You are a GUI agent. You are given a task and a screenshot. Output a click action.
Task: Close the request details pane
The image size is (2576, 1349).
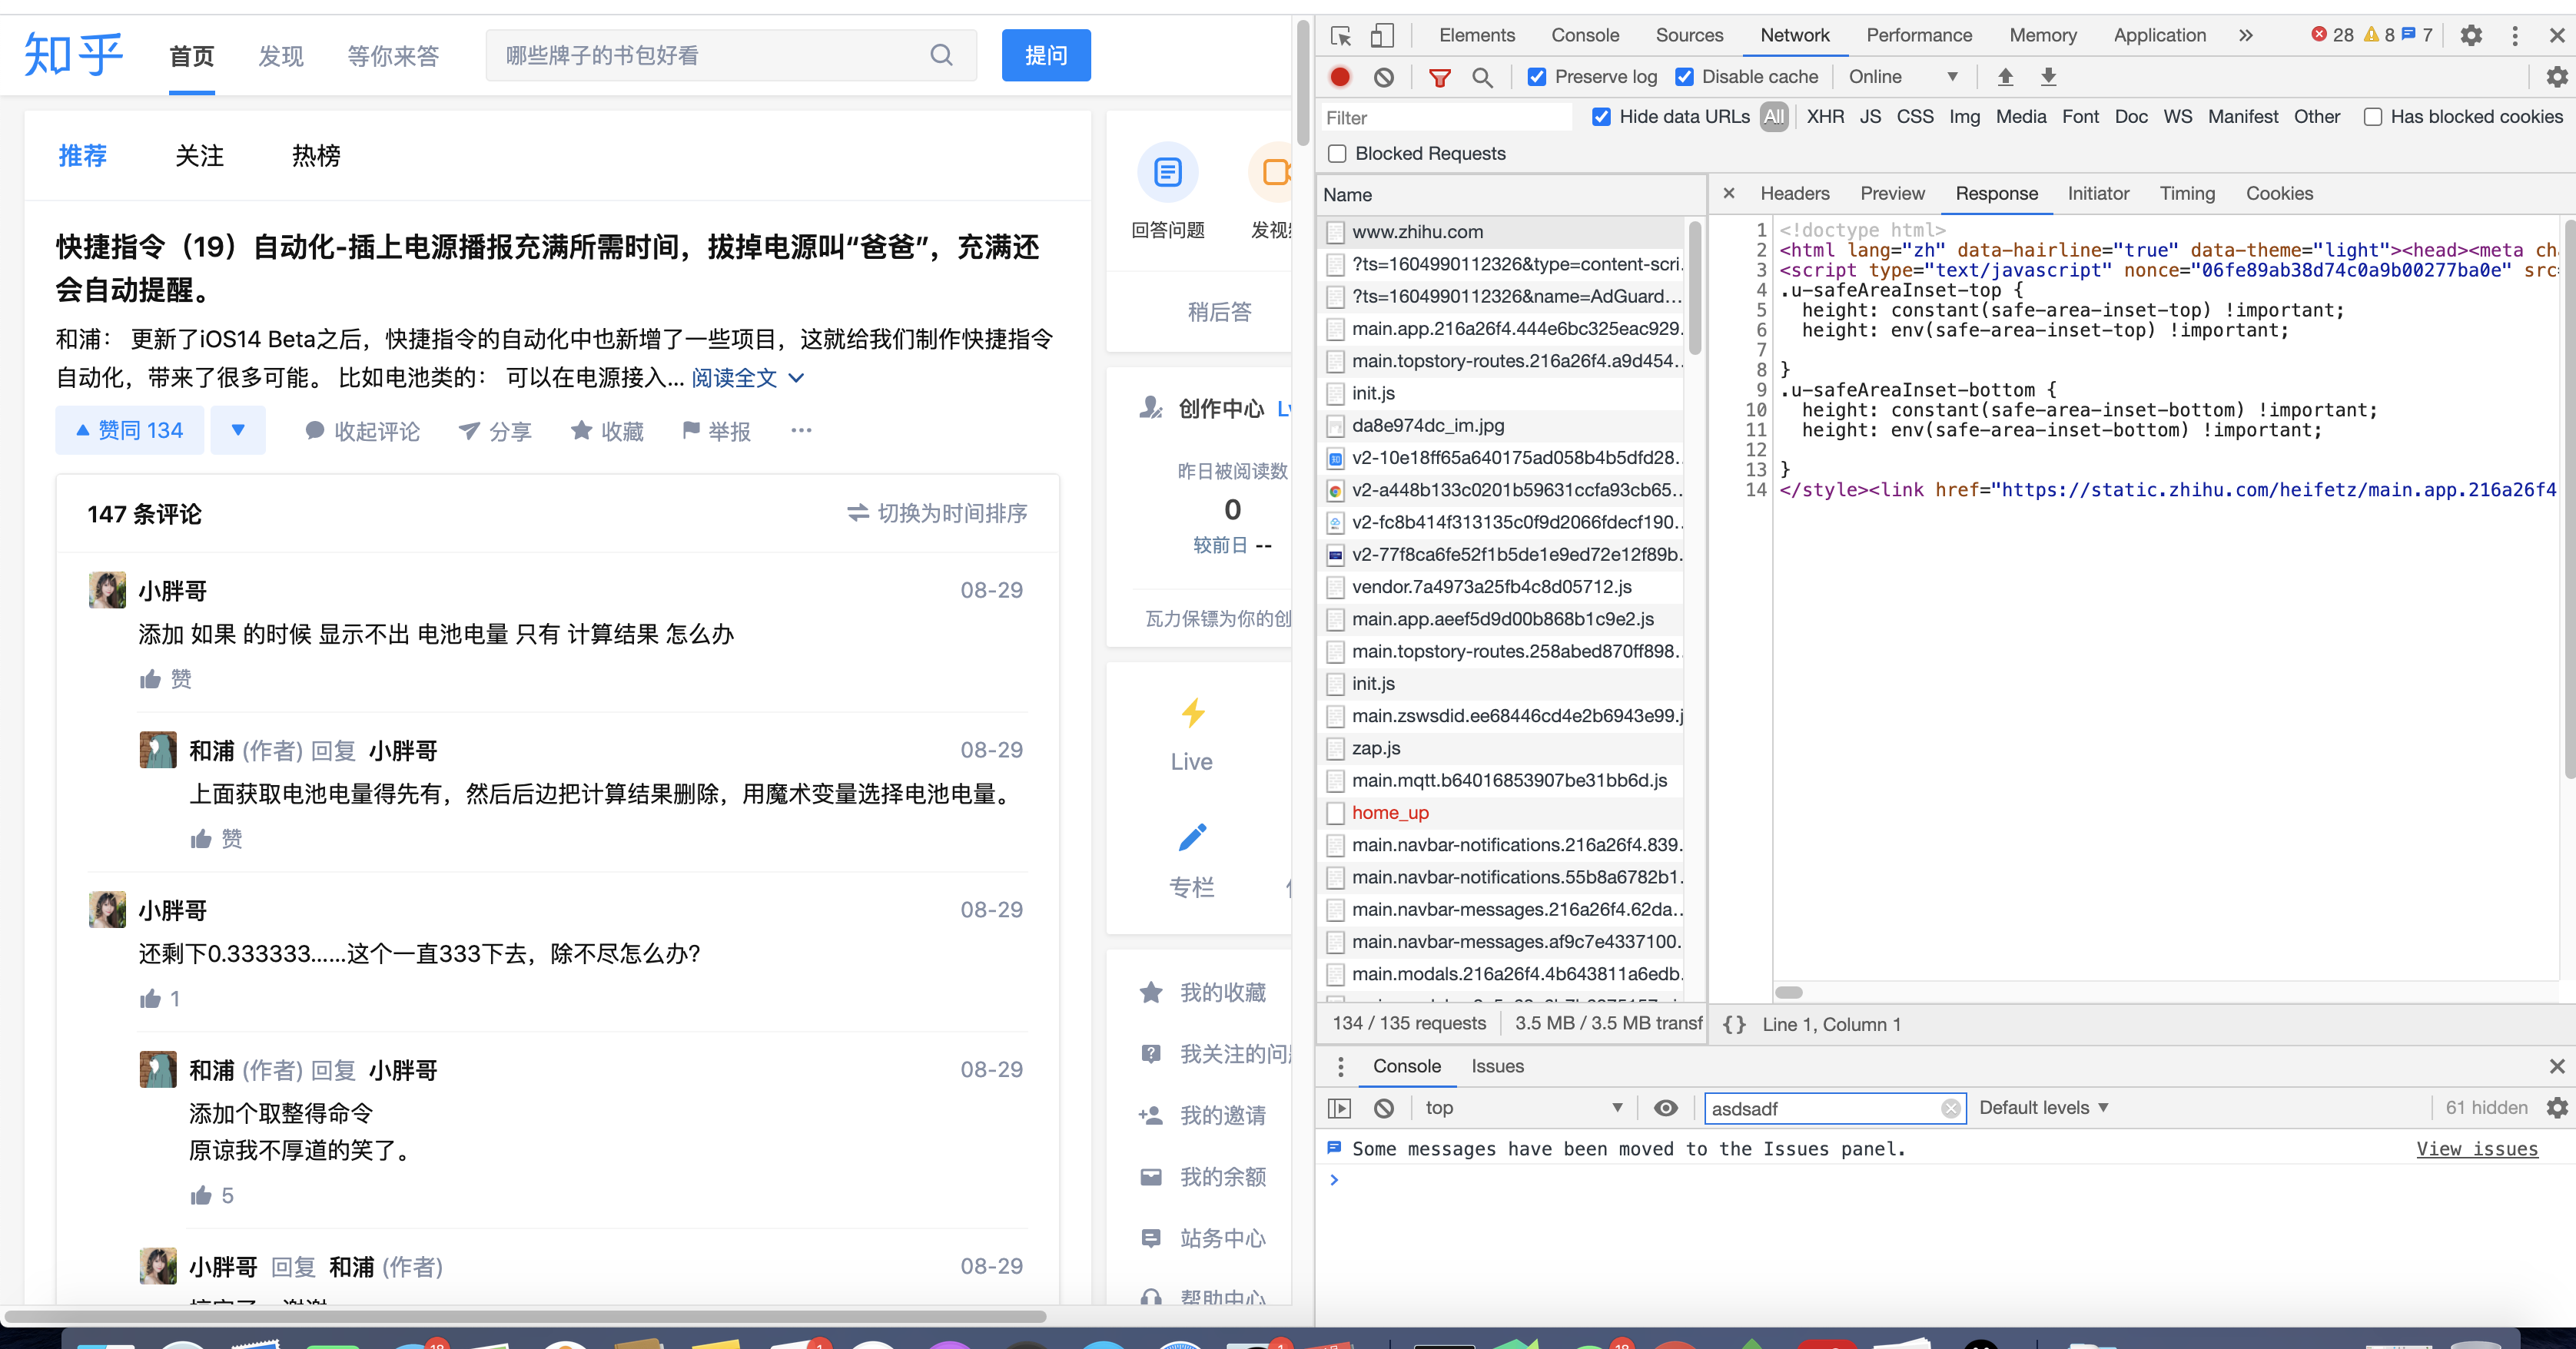(x=1729, y=193)
